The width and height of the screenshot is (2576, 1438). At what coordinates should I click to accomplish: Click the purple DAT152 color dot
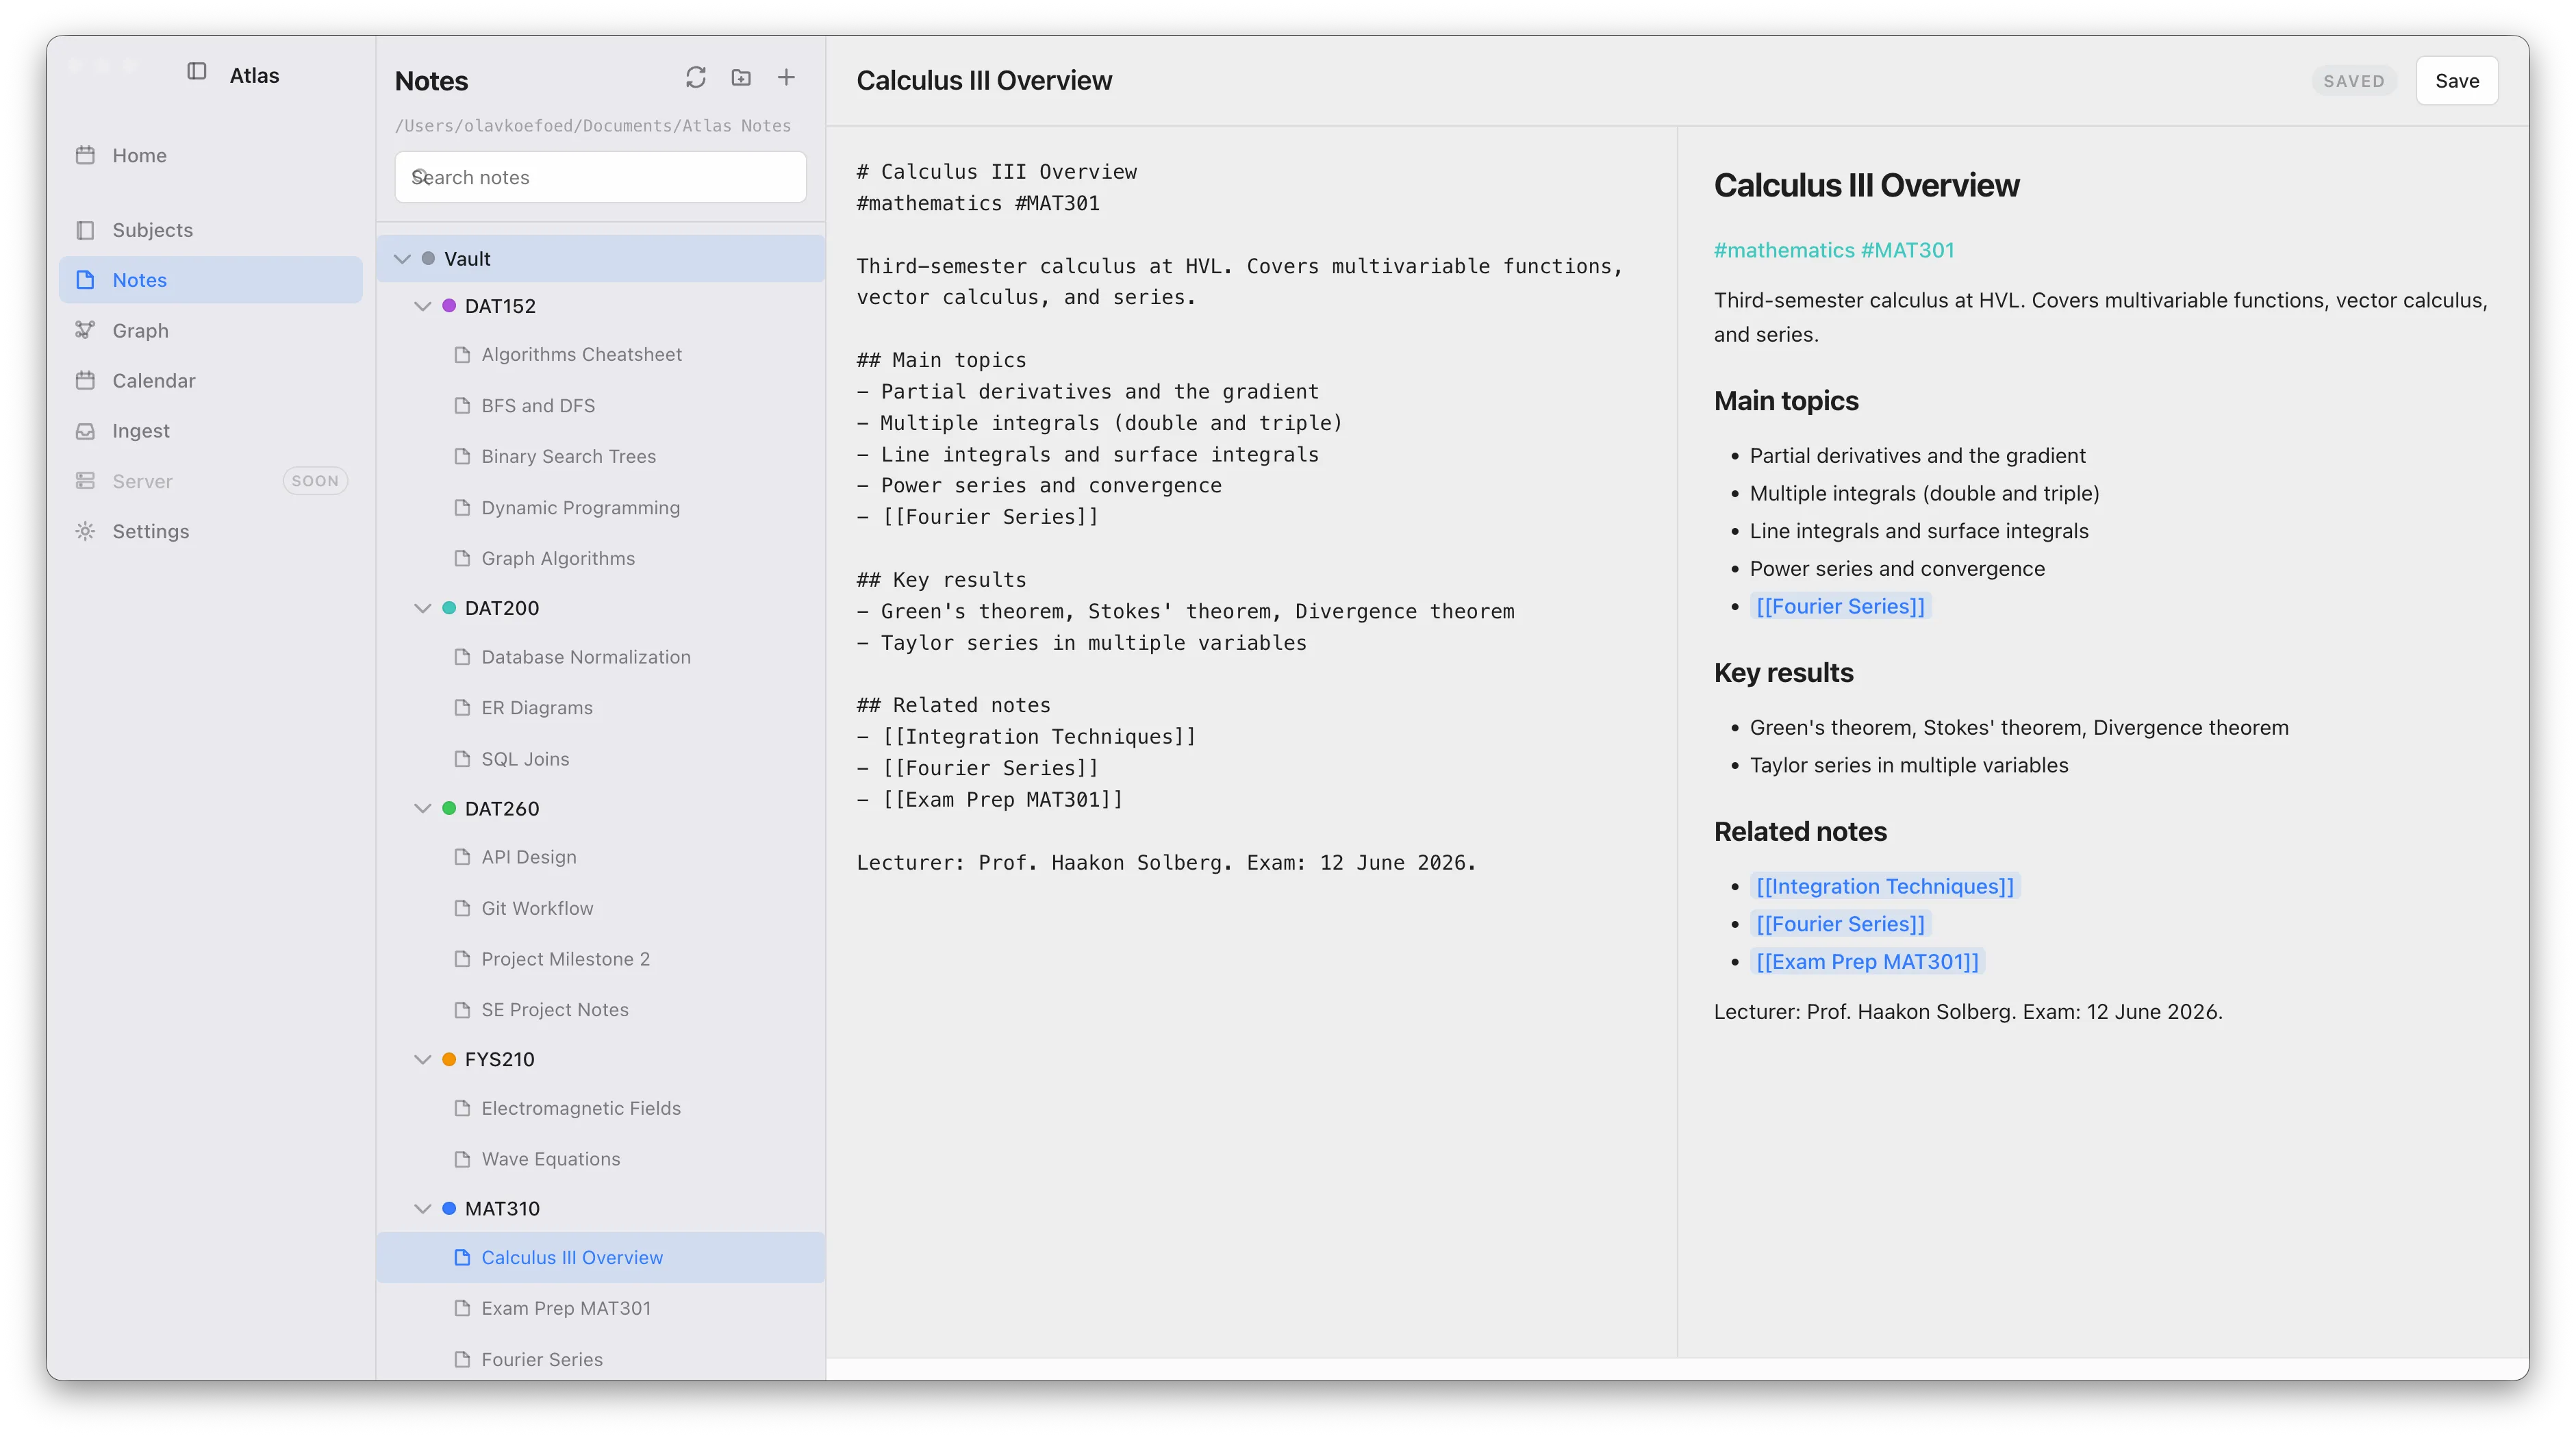pos(449,306)
